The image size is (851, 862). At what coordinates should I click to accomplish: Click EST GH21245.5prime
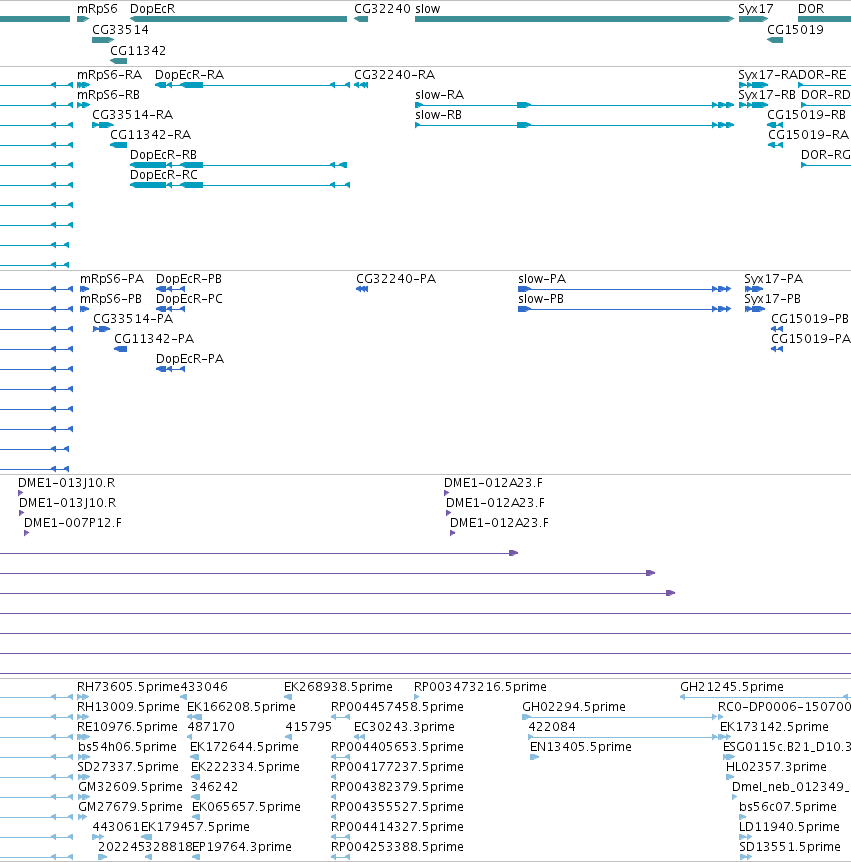click(732, 687)
